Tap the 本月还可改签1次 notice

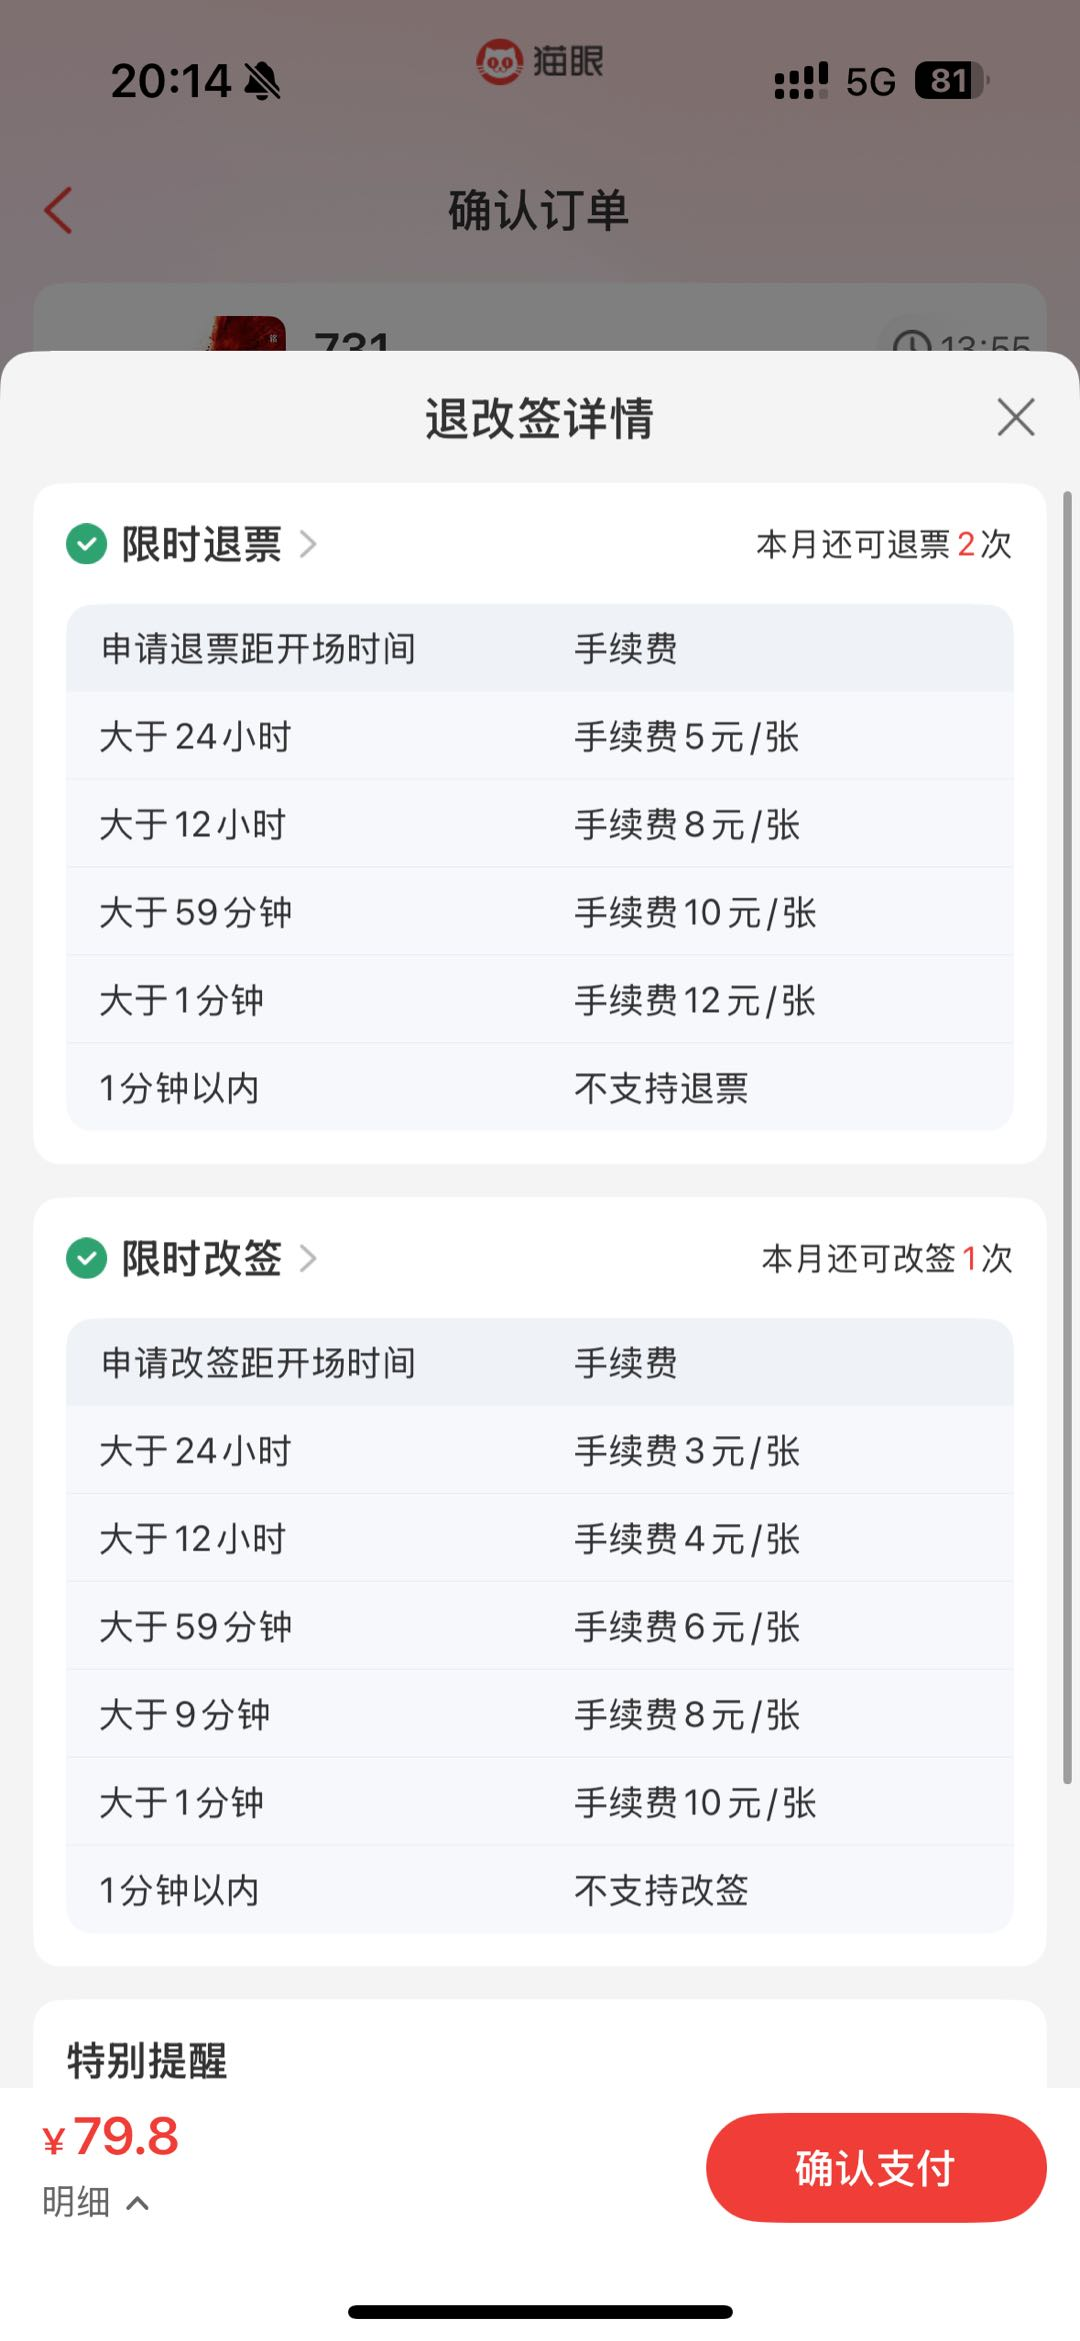pyautogui.click(x=886, y=1258)
